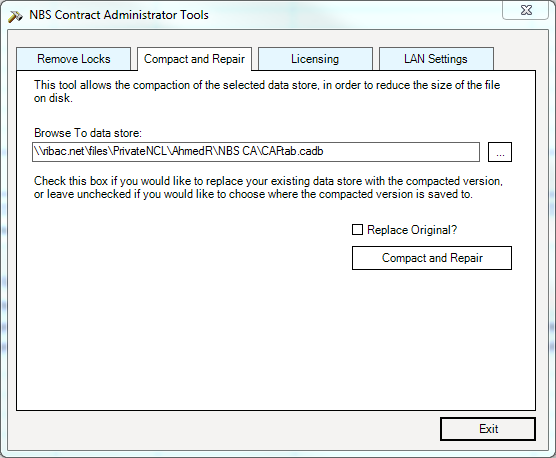Enable the Replace Original checkbox
Screen dimensions: 556x458
point(357,230)
